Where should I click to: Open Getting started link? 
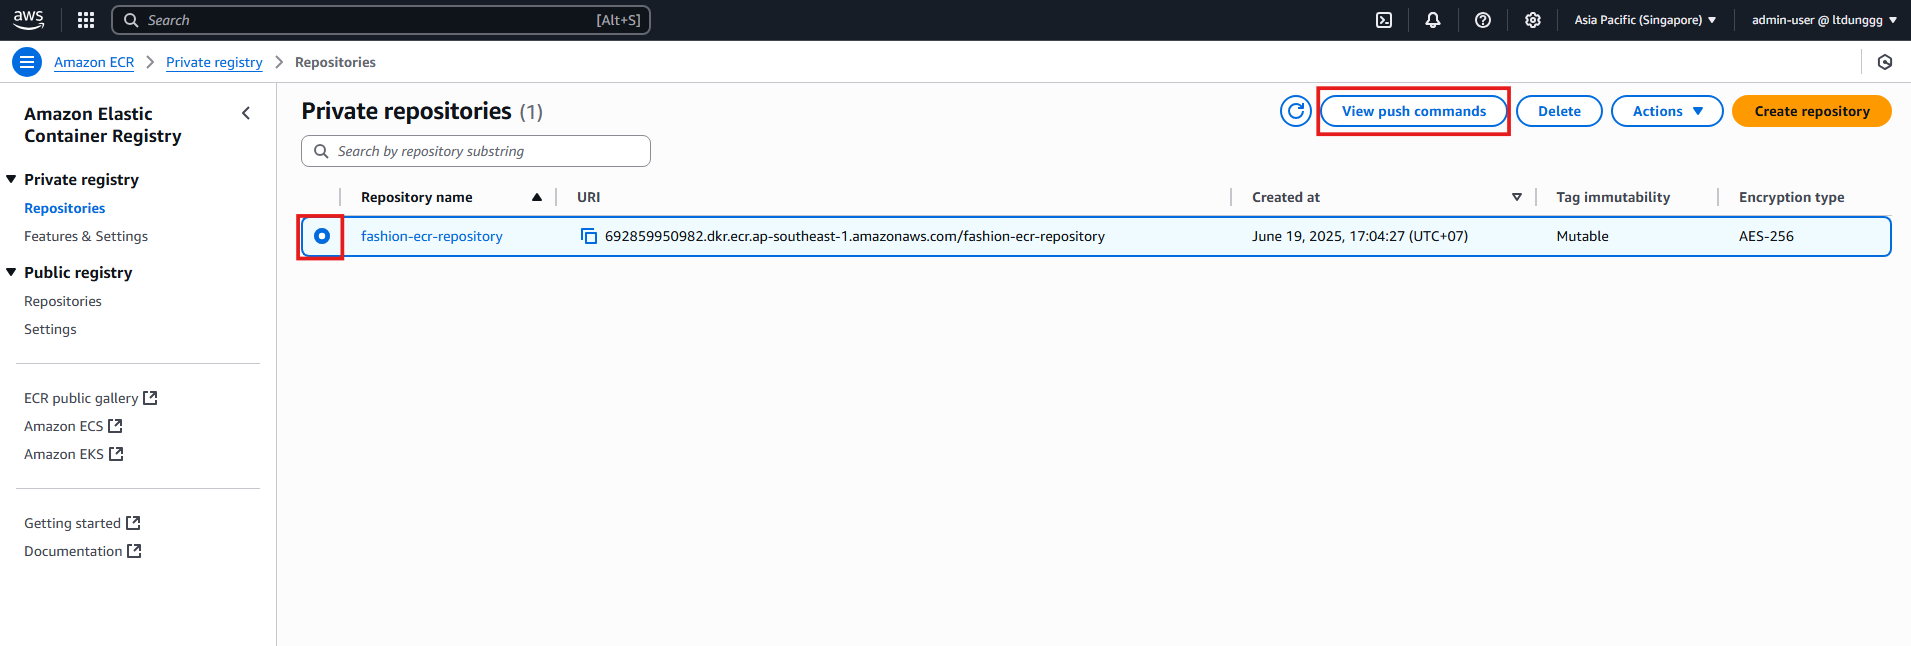tap(72, 523)
